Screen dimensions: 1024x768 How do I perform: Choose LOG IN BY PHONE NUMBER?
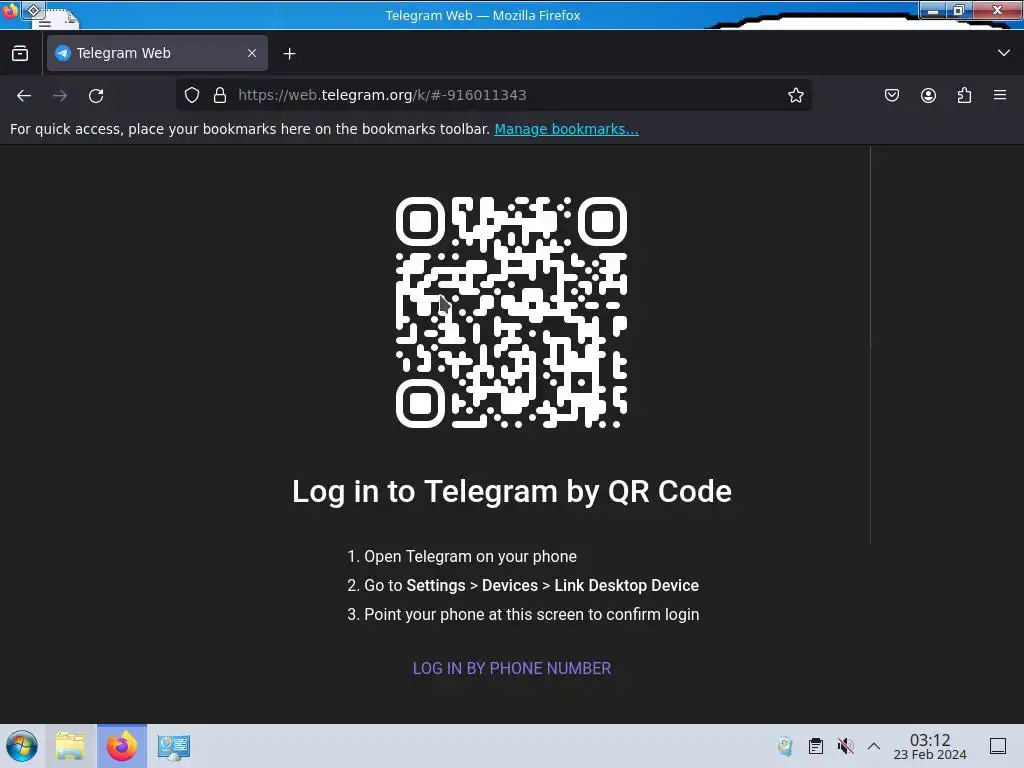tap(512, 668)
